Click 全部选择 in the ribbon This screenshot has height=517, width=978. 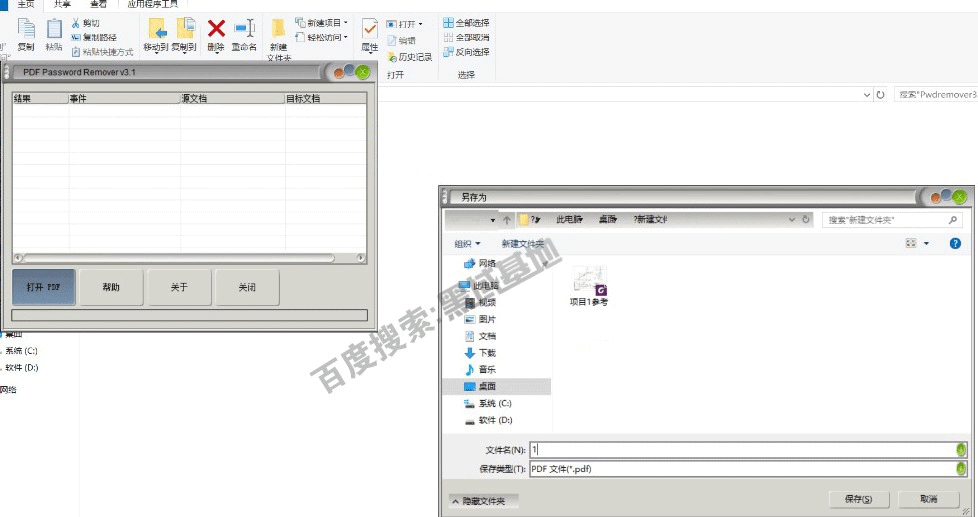[x=466, y=23]
